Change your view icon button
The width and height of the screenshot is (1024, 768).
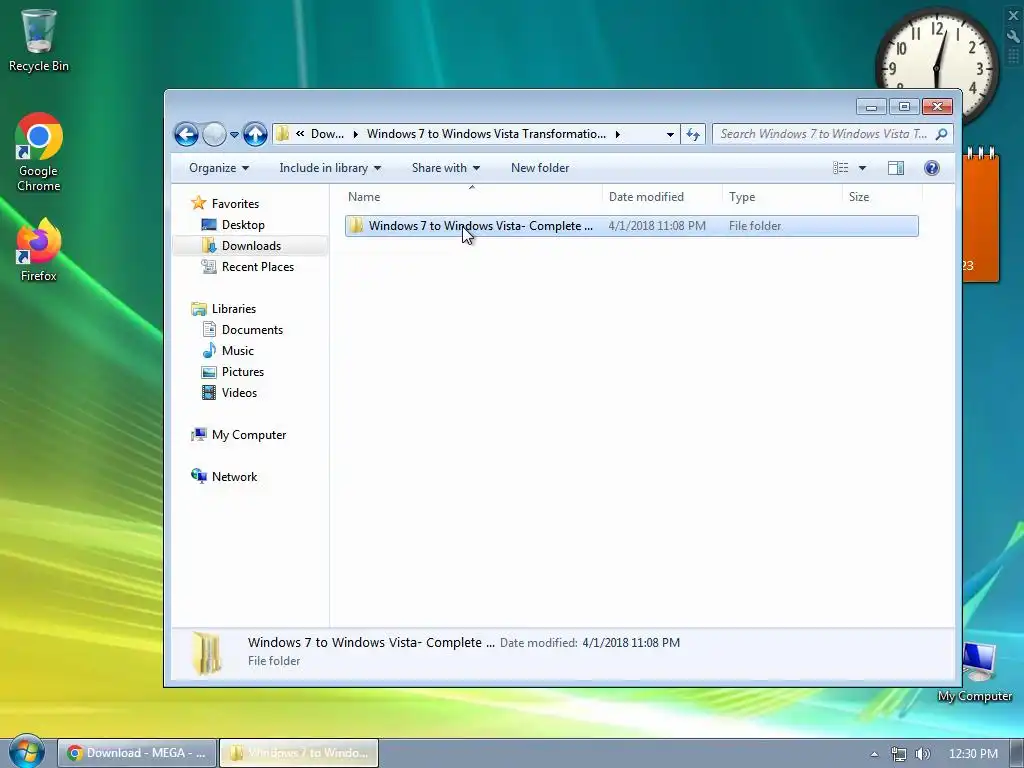pos(840,168)
